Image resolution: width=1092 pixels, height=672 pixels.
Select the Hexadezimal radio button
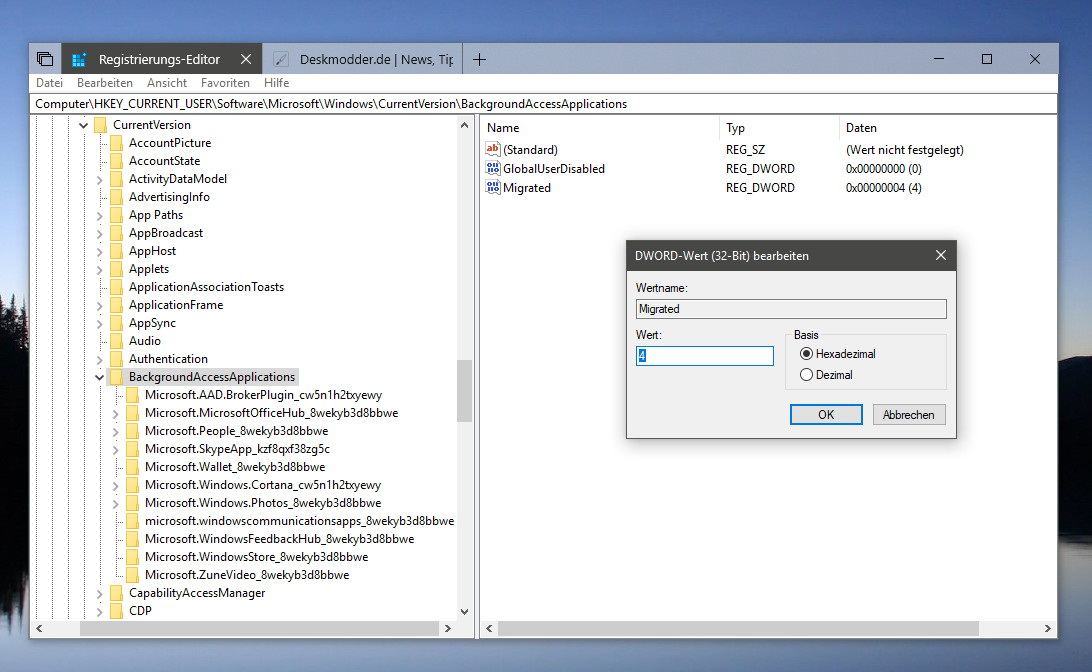(x=806, y=354)
